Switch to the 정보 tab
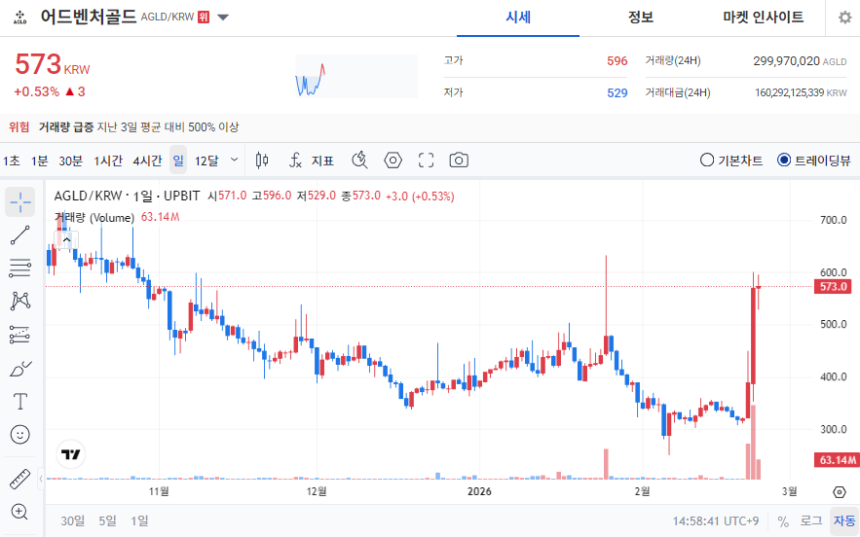The image size is (860, 537). [640, 18]
